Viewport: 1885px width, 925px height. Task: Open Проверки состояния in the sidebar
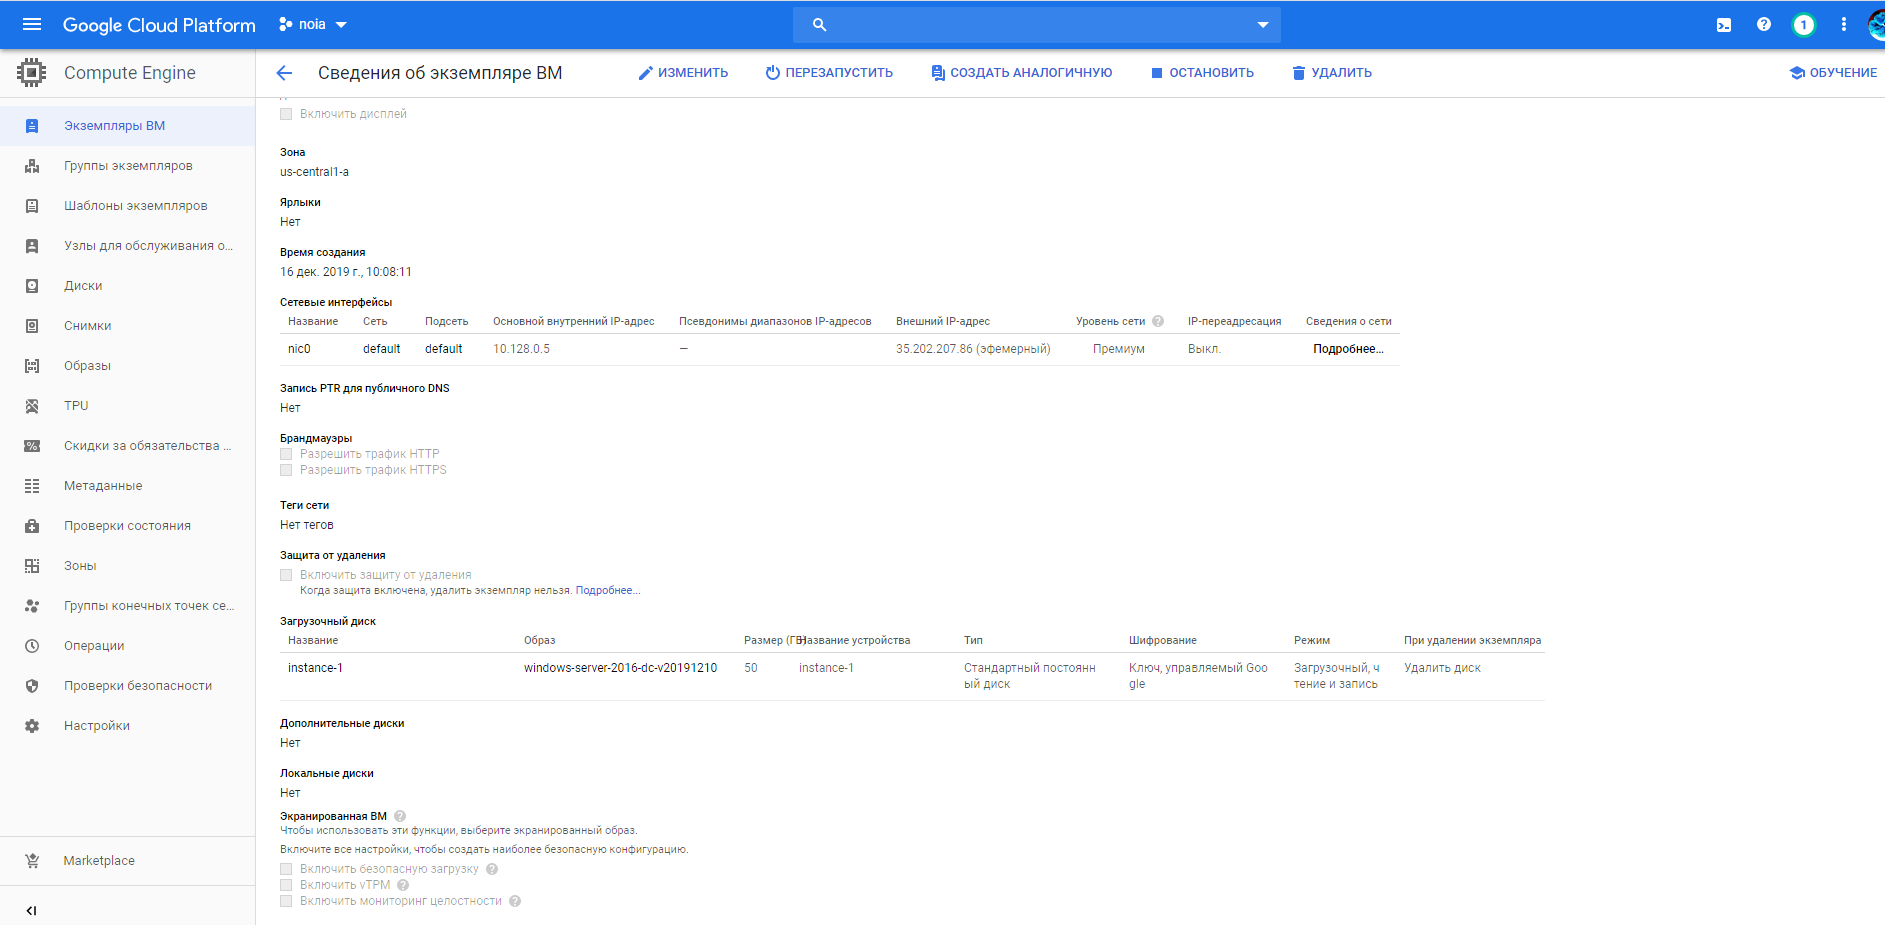pyautogui.click(x=128, y=526)
